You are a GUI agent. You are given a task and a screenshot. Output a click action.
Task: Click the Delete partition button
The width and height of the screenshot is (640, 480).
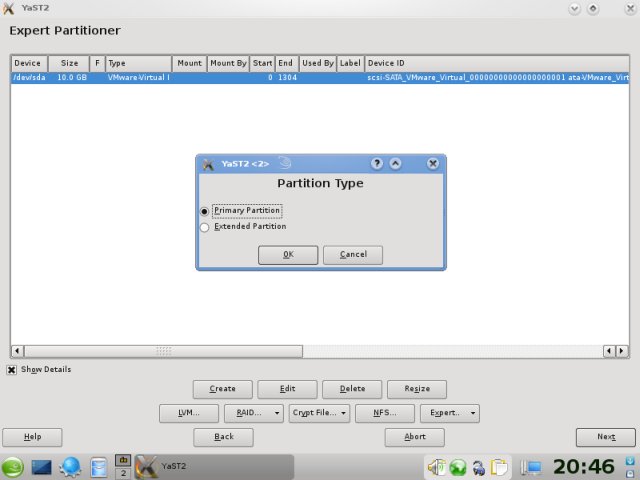(352, 389)
